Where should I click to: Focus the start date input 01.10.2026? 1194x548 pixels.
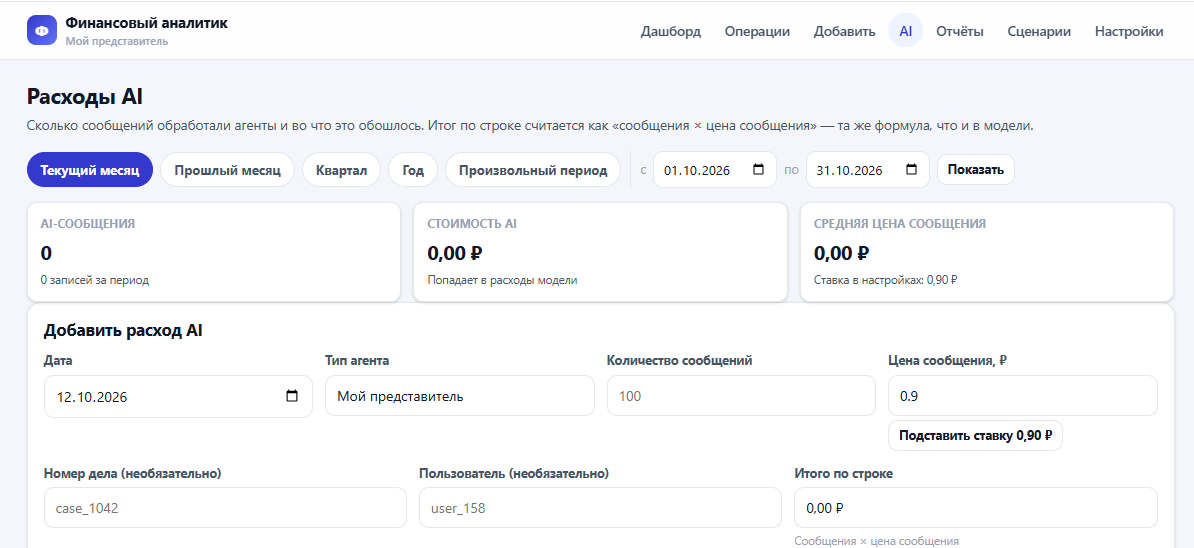(x=715, y=170)
